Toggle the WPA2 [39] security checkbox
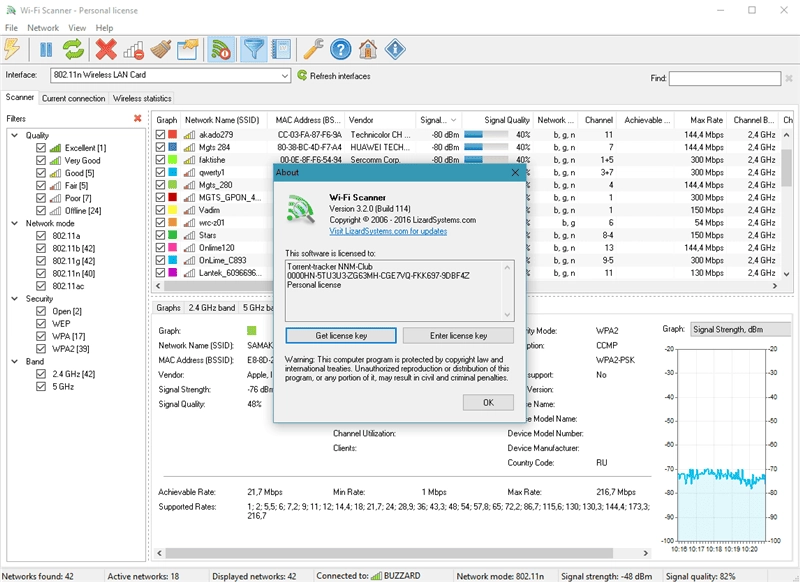 [x=41, y=349]
